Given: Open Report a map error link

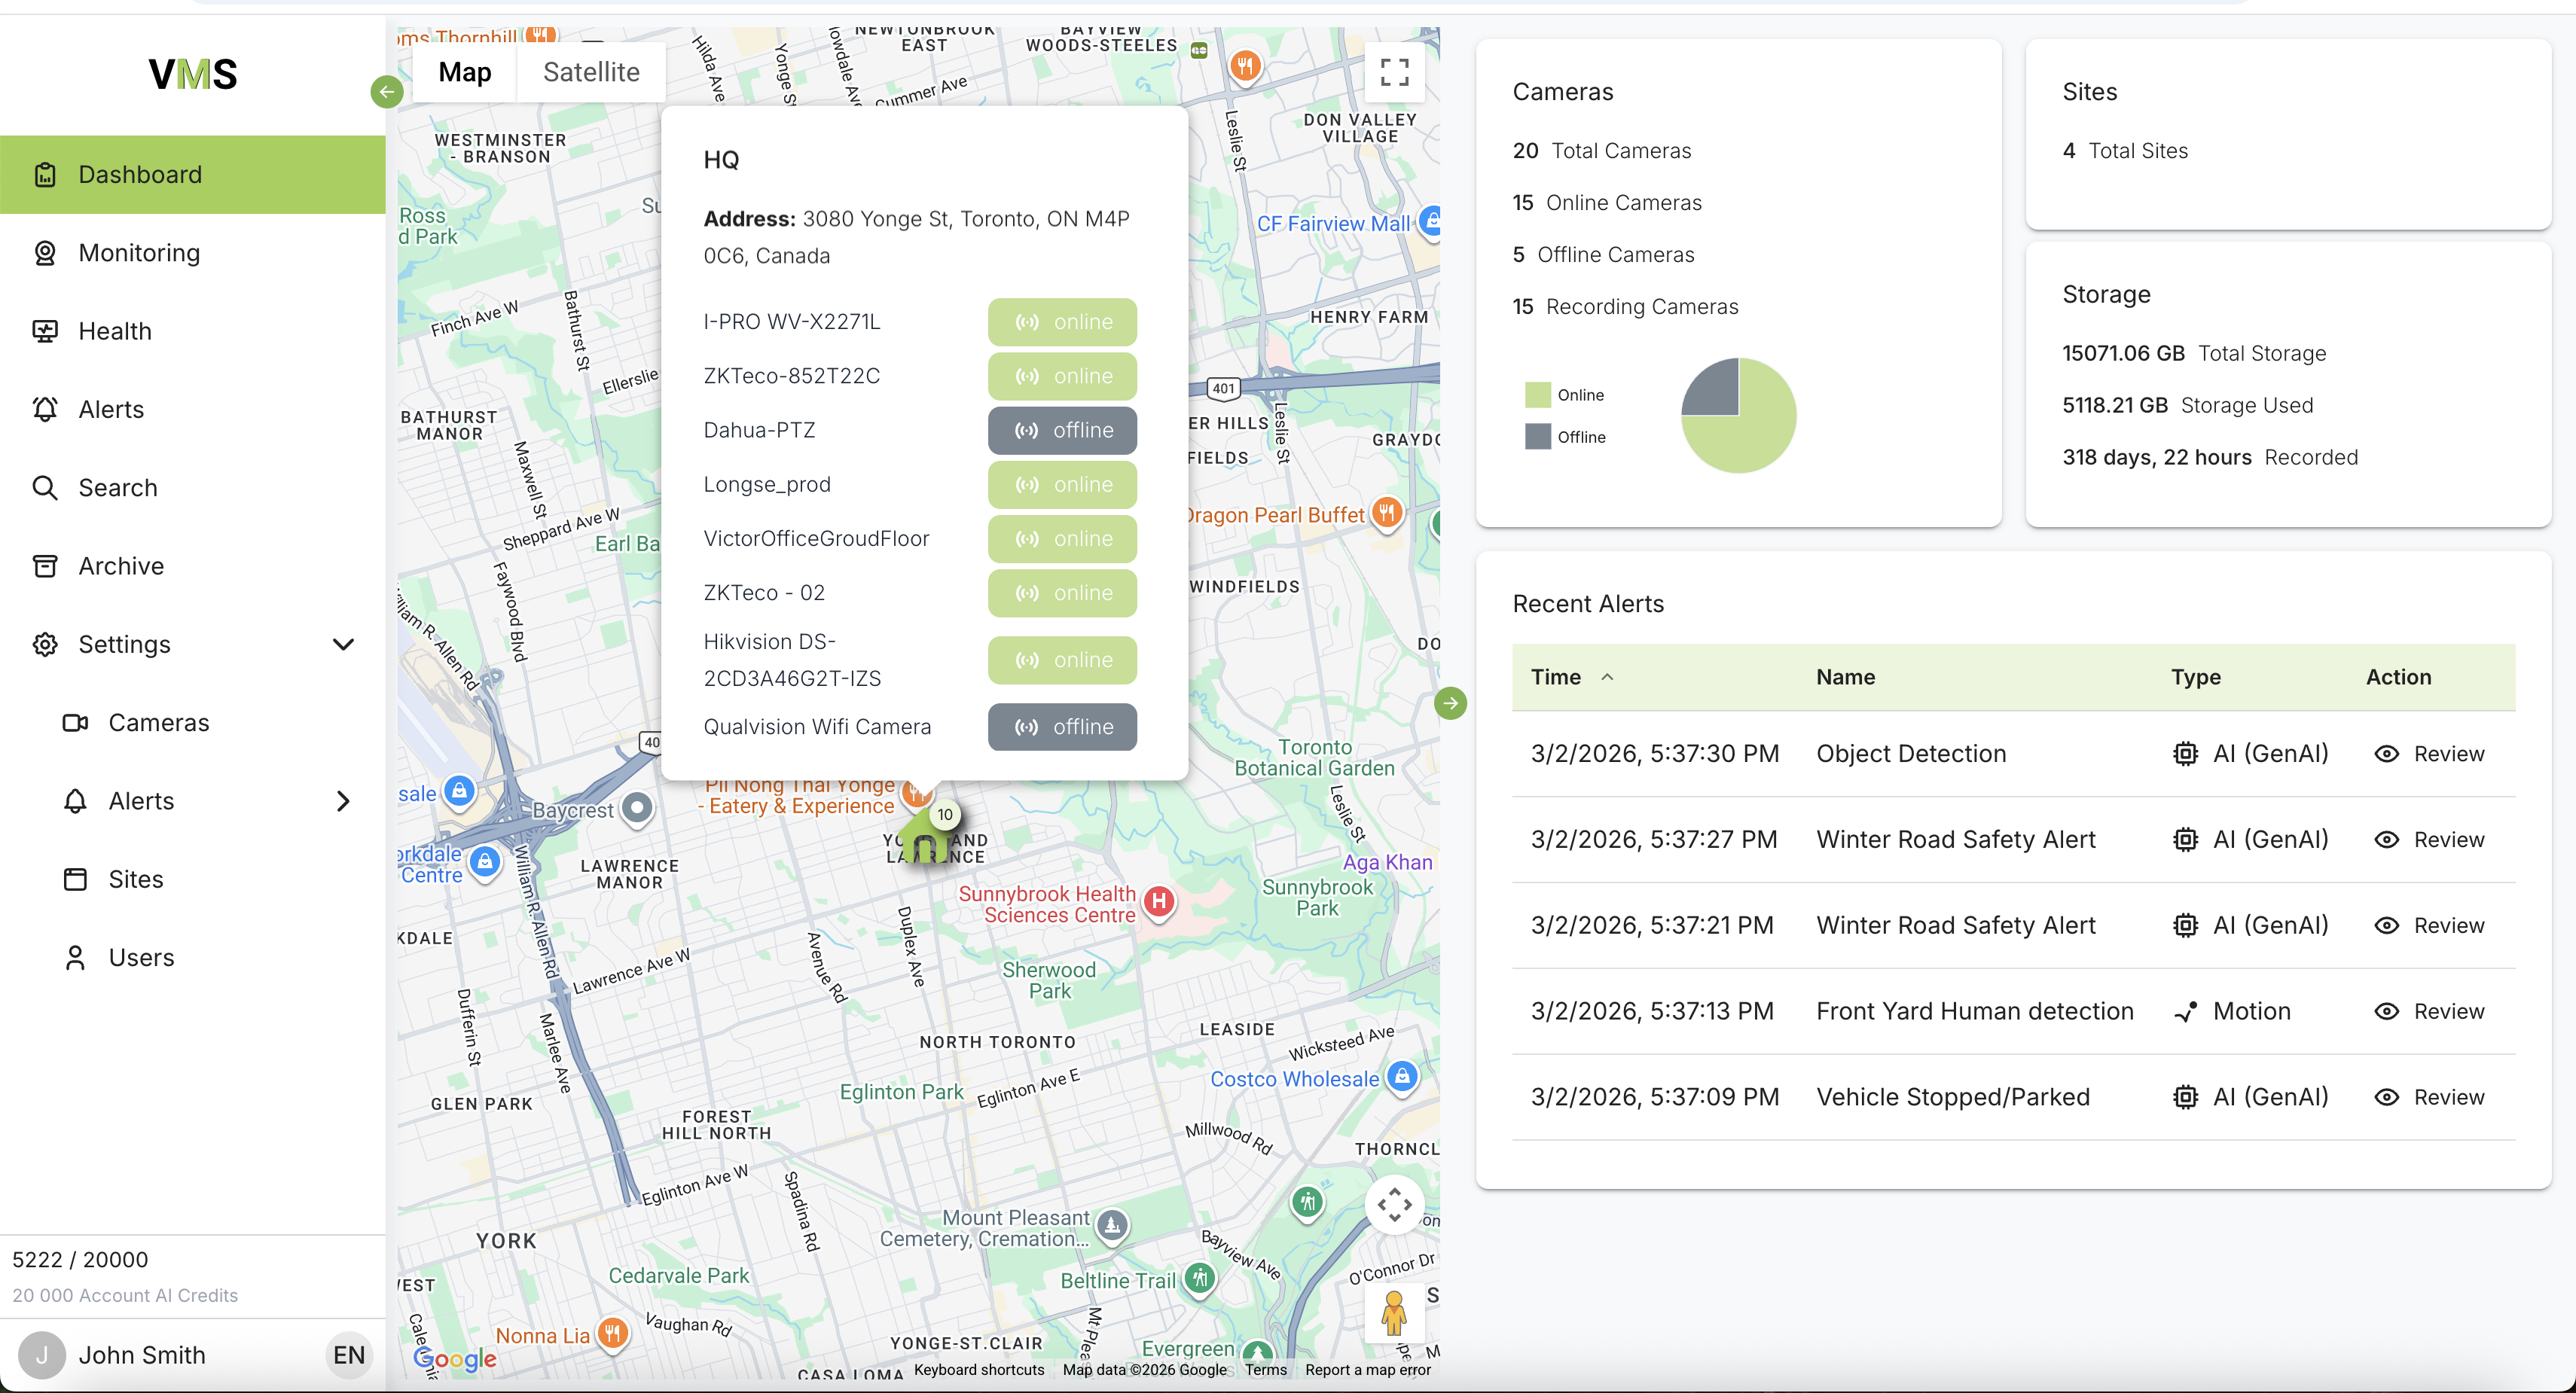Looking at the screenshot, I should coord(1367,1370).
